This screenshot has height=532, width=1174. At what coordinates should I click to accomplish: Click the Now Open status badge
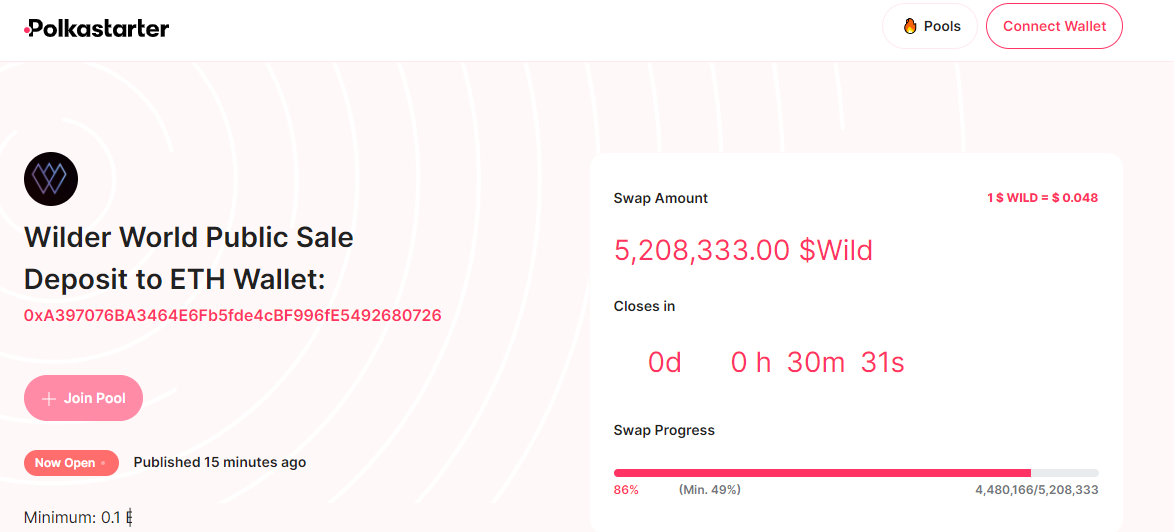pos(71,463)
